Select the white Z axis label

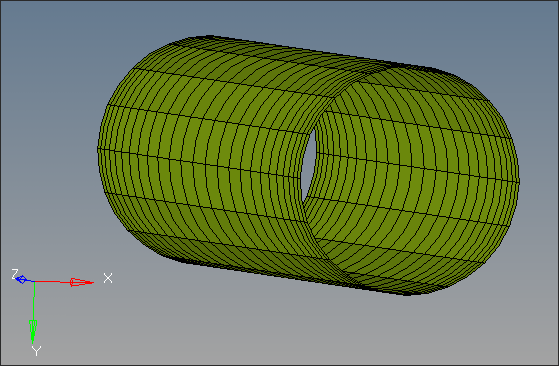(14, 274)
